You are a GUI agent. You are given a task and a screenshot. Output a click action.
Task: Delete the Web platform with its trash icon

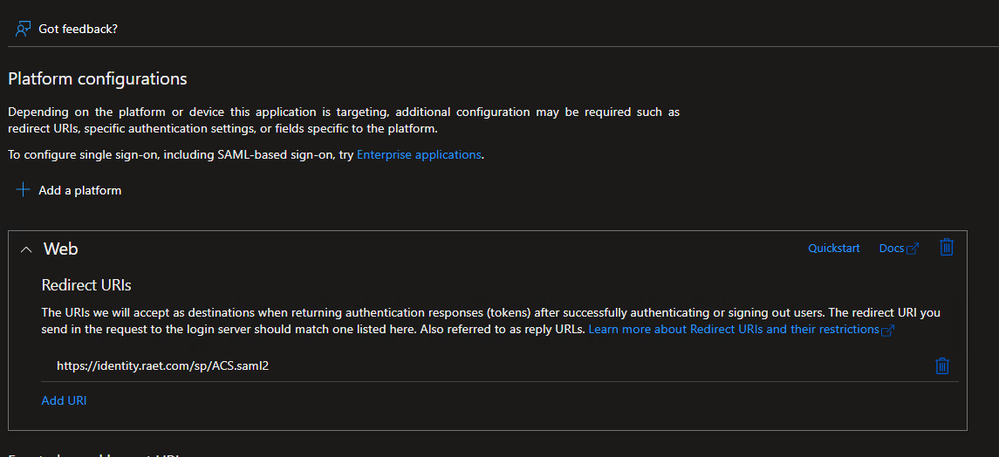click(x=946, y=247)
